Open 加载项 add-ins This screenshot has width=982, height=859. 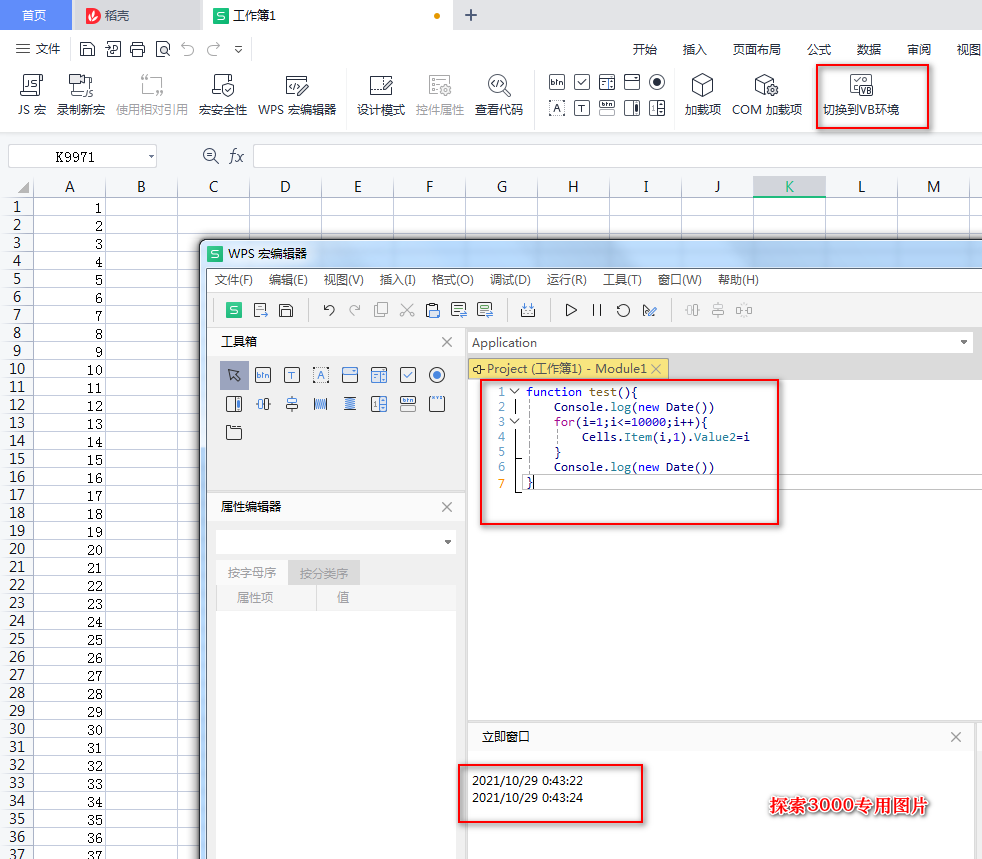(x=703, y=95)
